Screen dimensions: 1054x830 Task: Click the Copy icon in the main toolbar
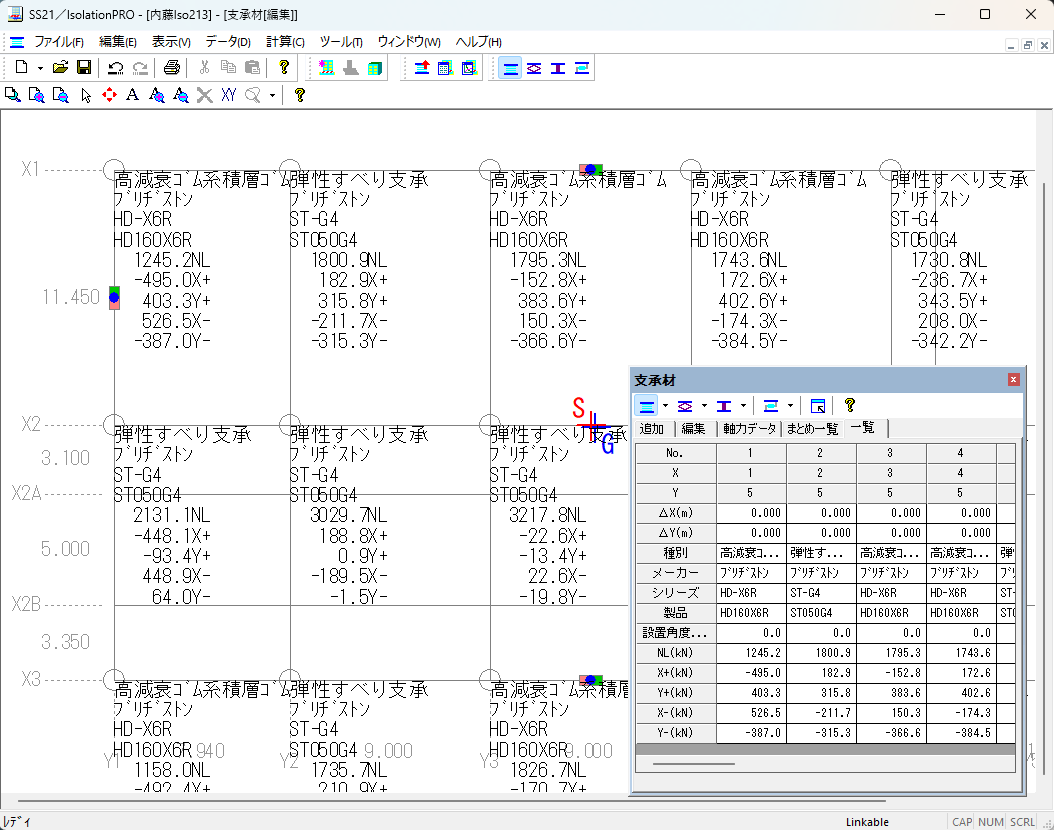229,67
